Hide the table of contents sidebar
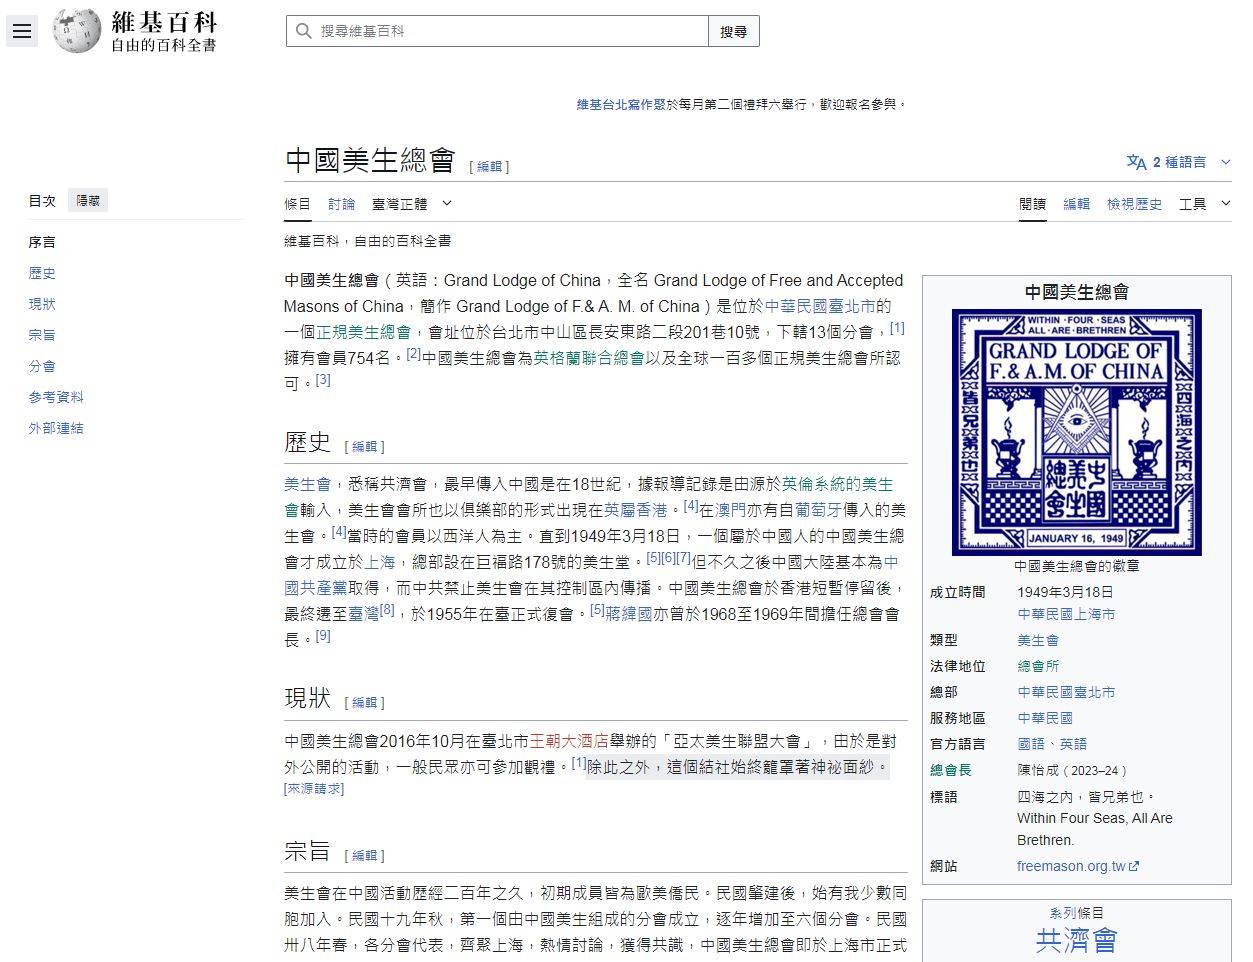 tap(88, 201)
